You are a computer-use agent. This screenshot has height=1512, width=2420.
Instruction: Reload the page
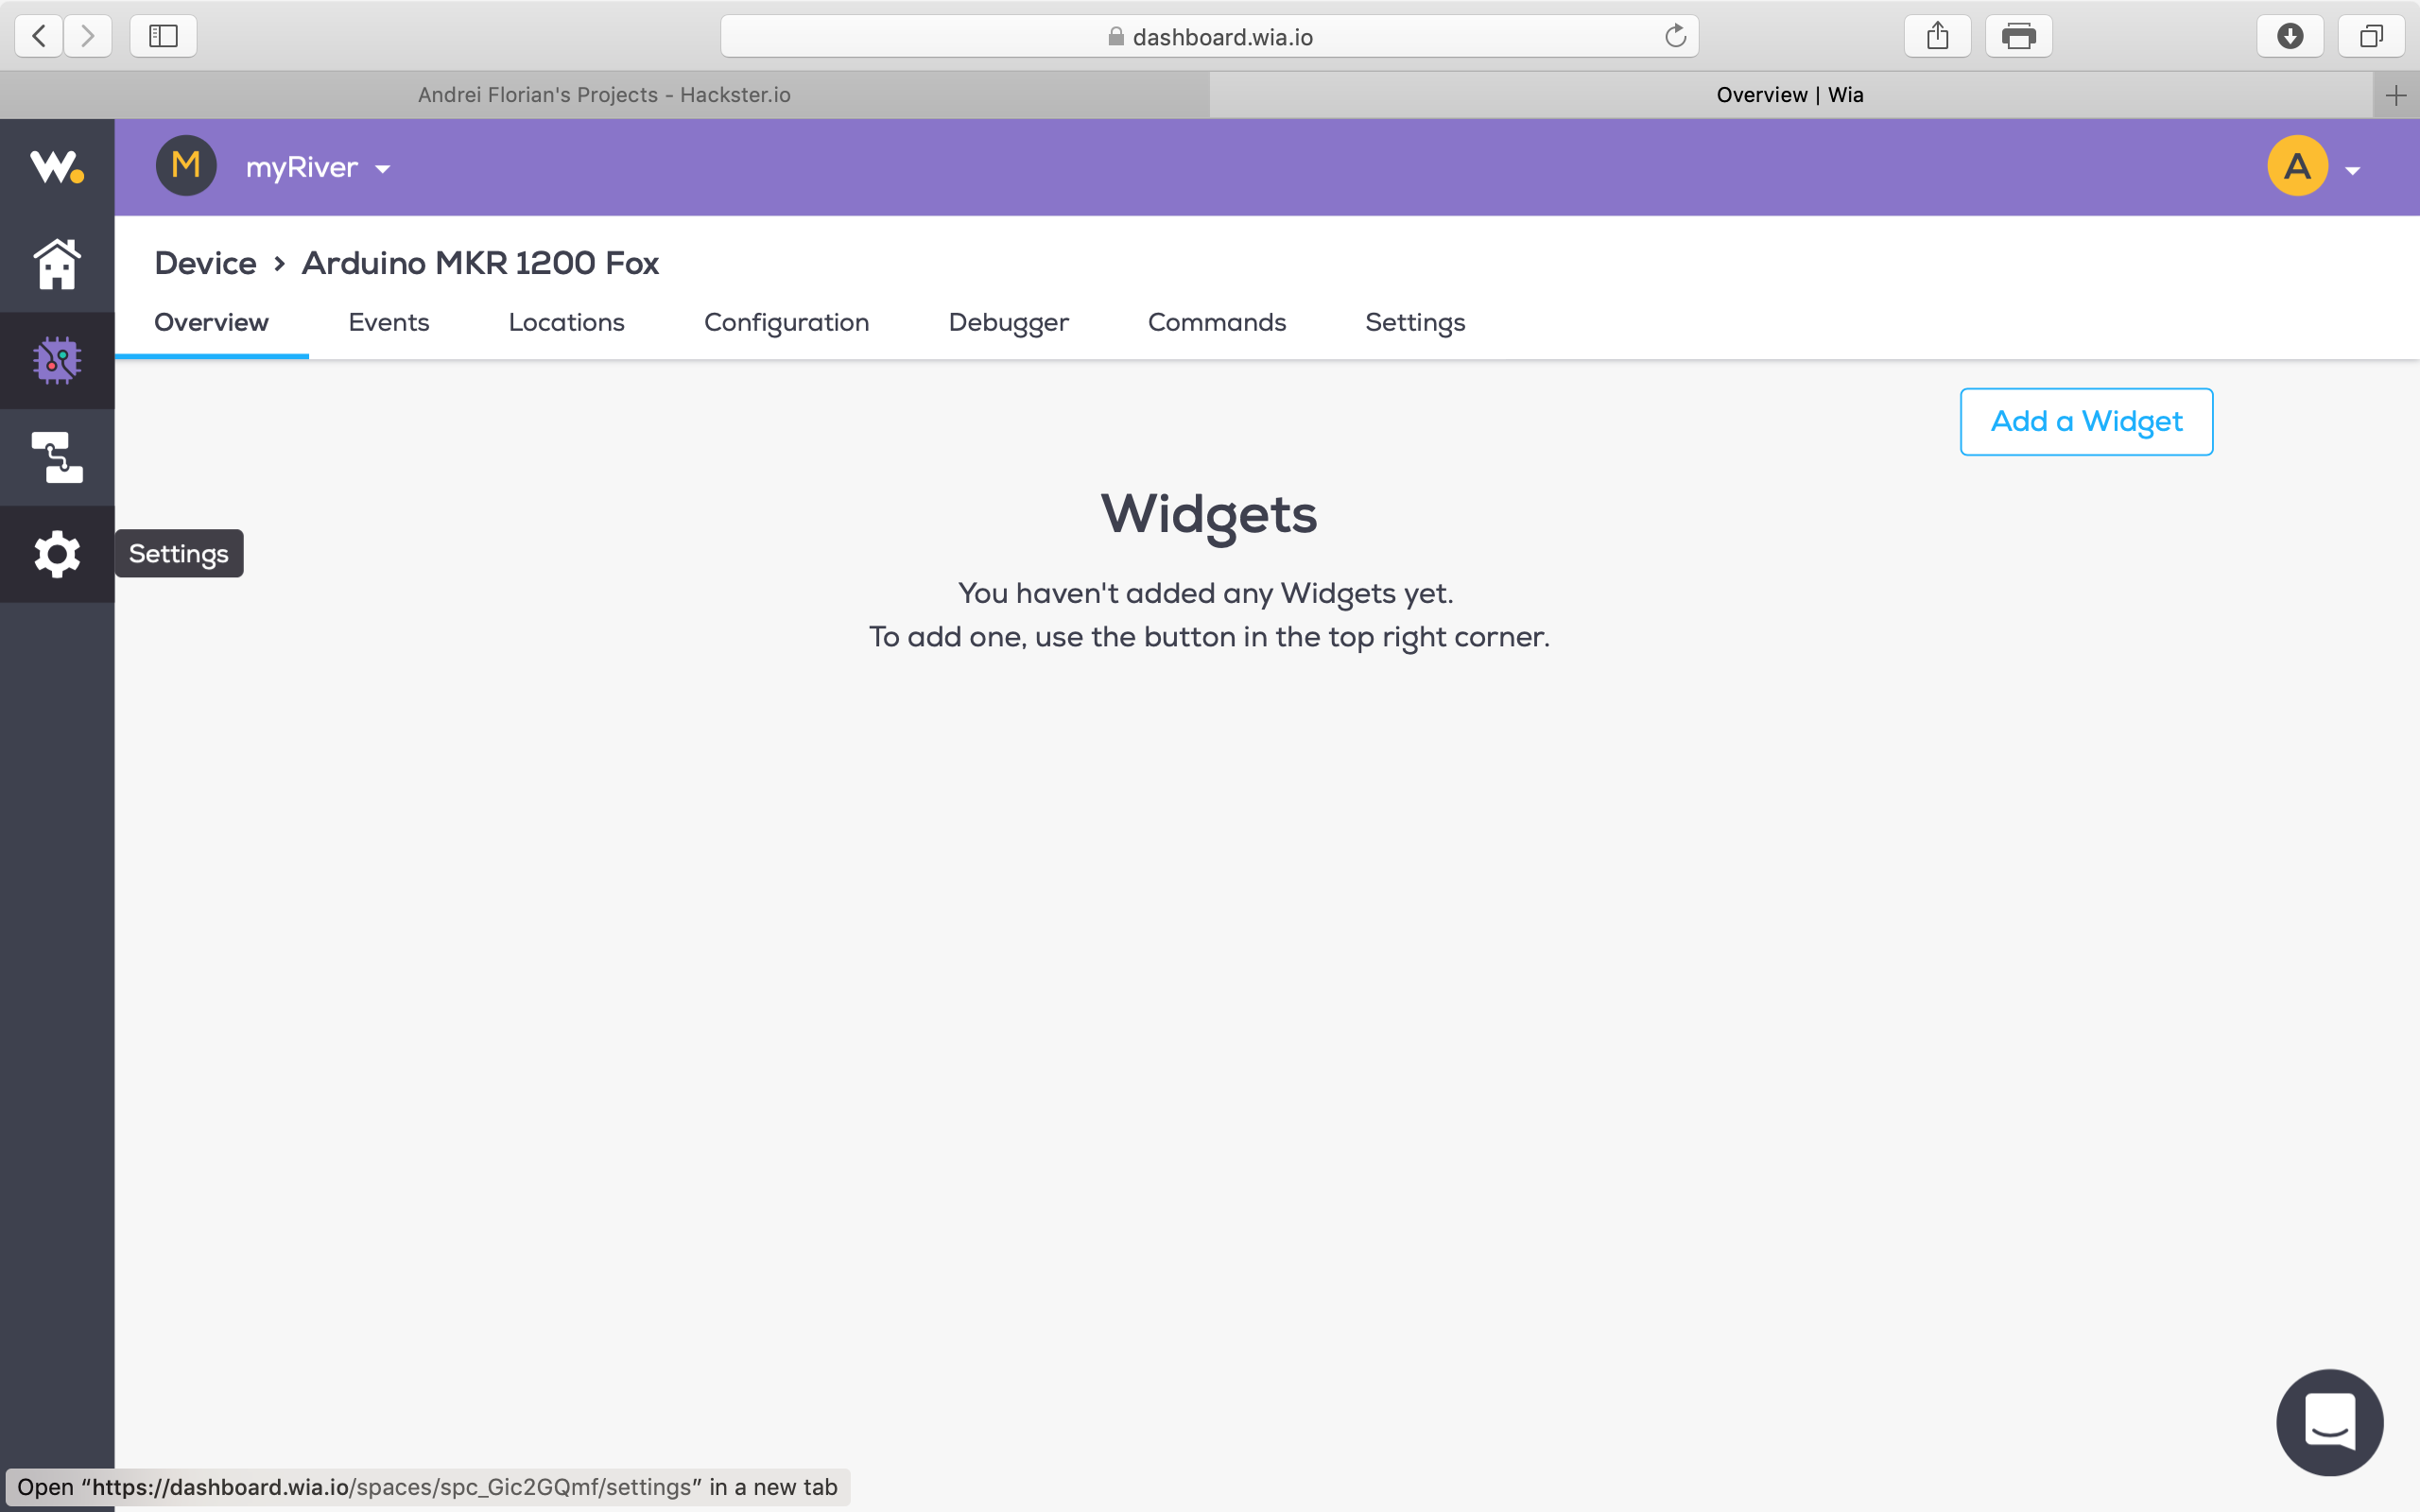[1675, 37]
